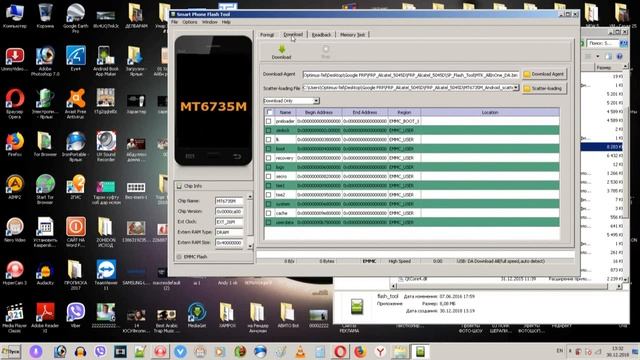
Task: Open UV Sound Recorder desktop shortcut
Action: tap(106, 146)
